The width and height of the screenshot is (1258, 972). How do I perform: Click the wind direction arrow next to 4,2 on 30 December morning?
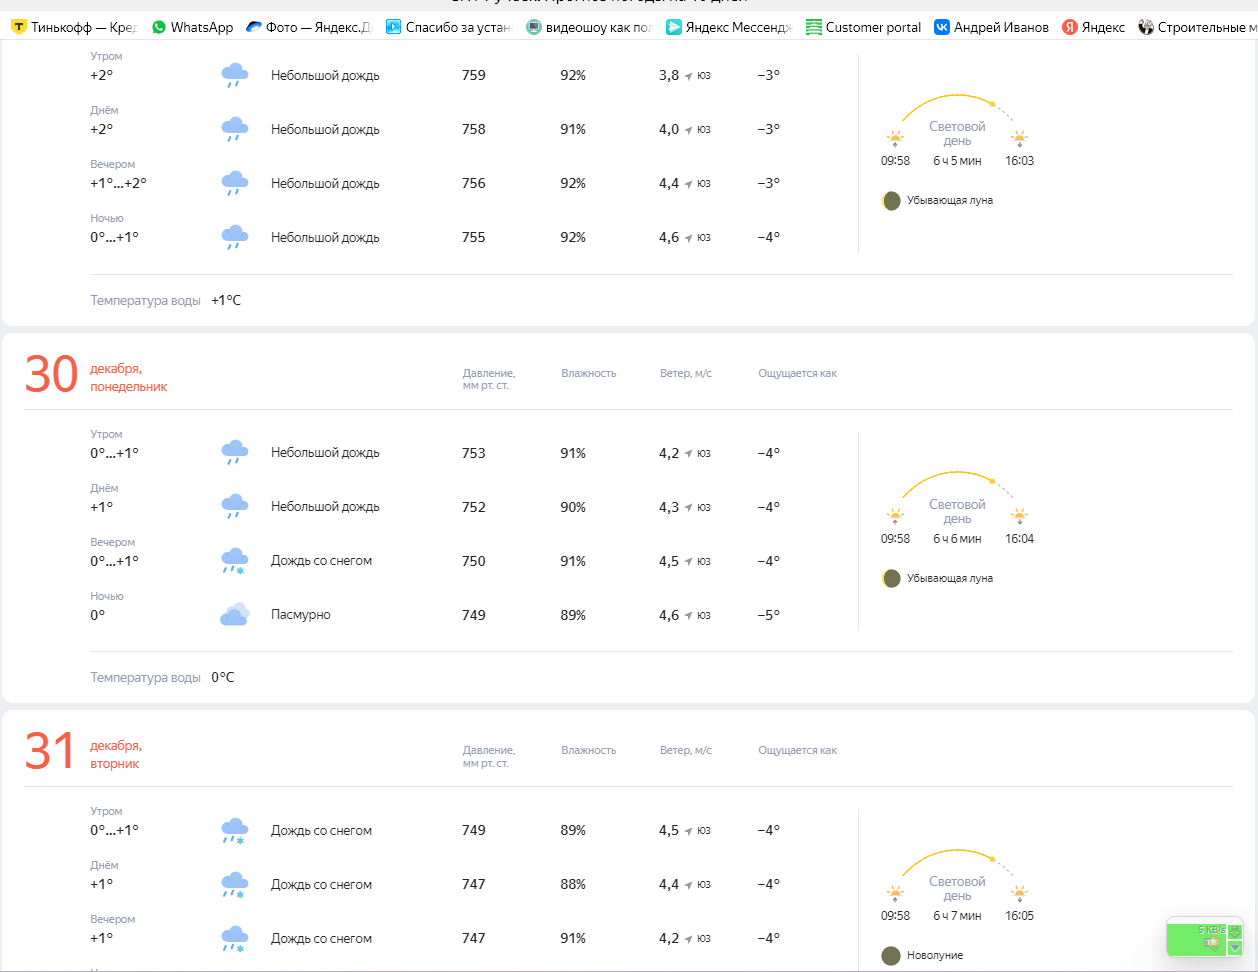point(689,454)
